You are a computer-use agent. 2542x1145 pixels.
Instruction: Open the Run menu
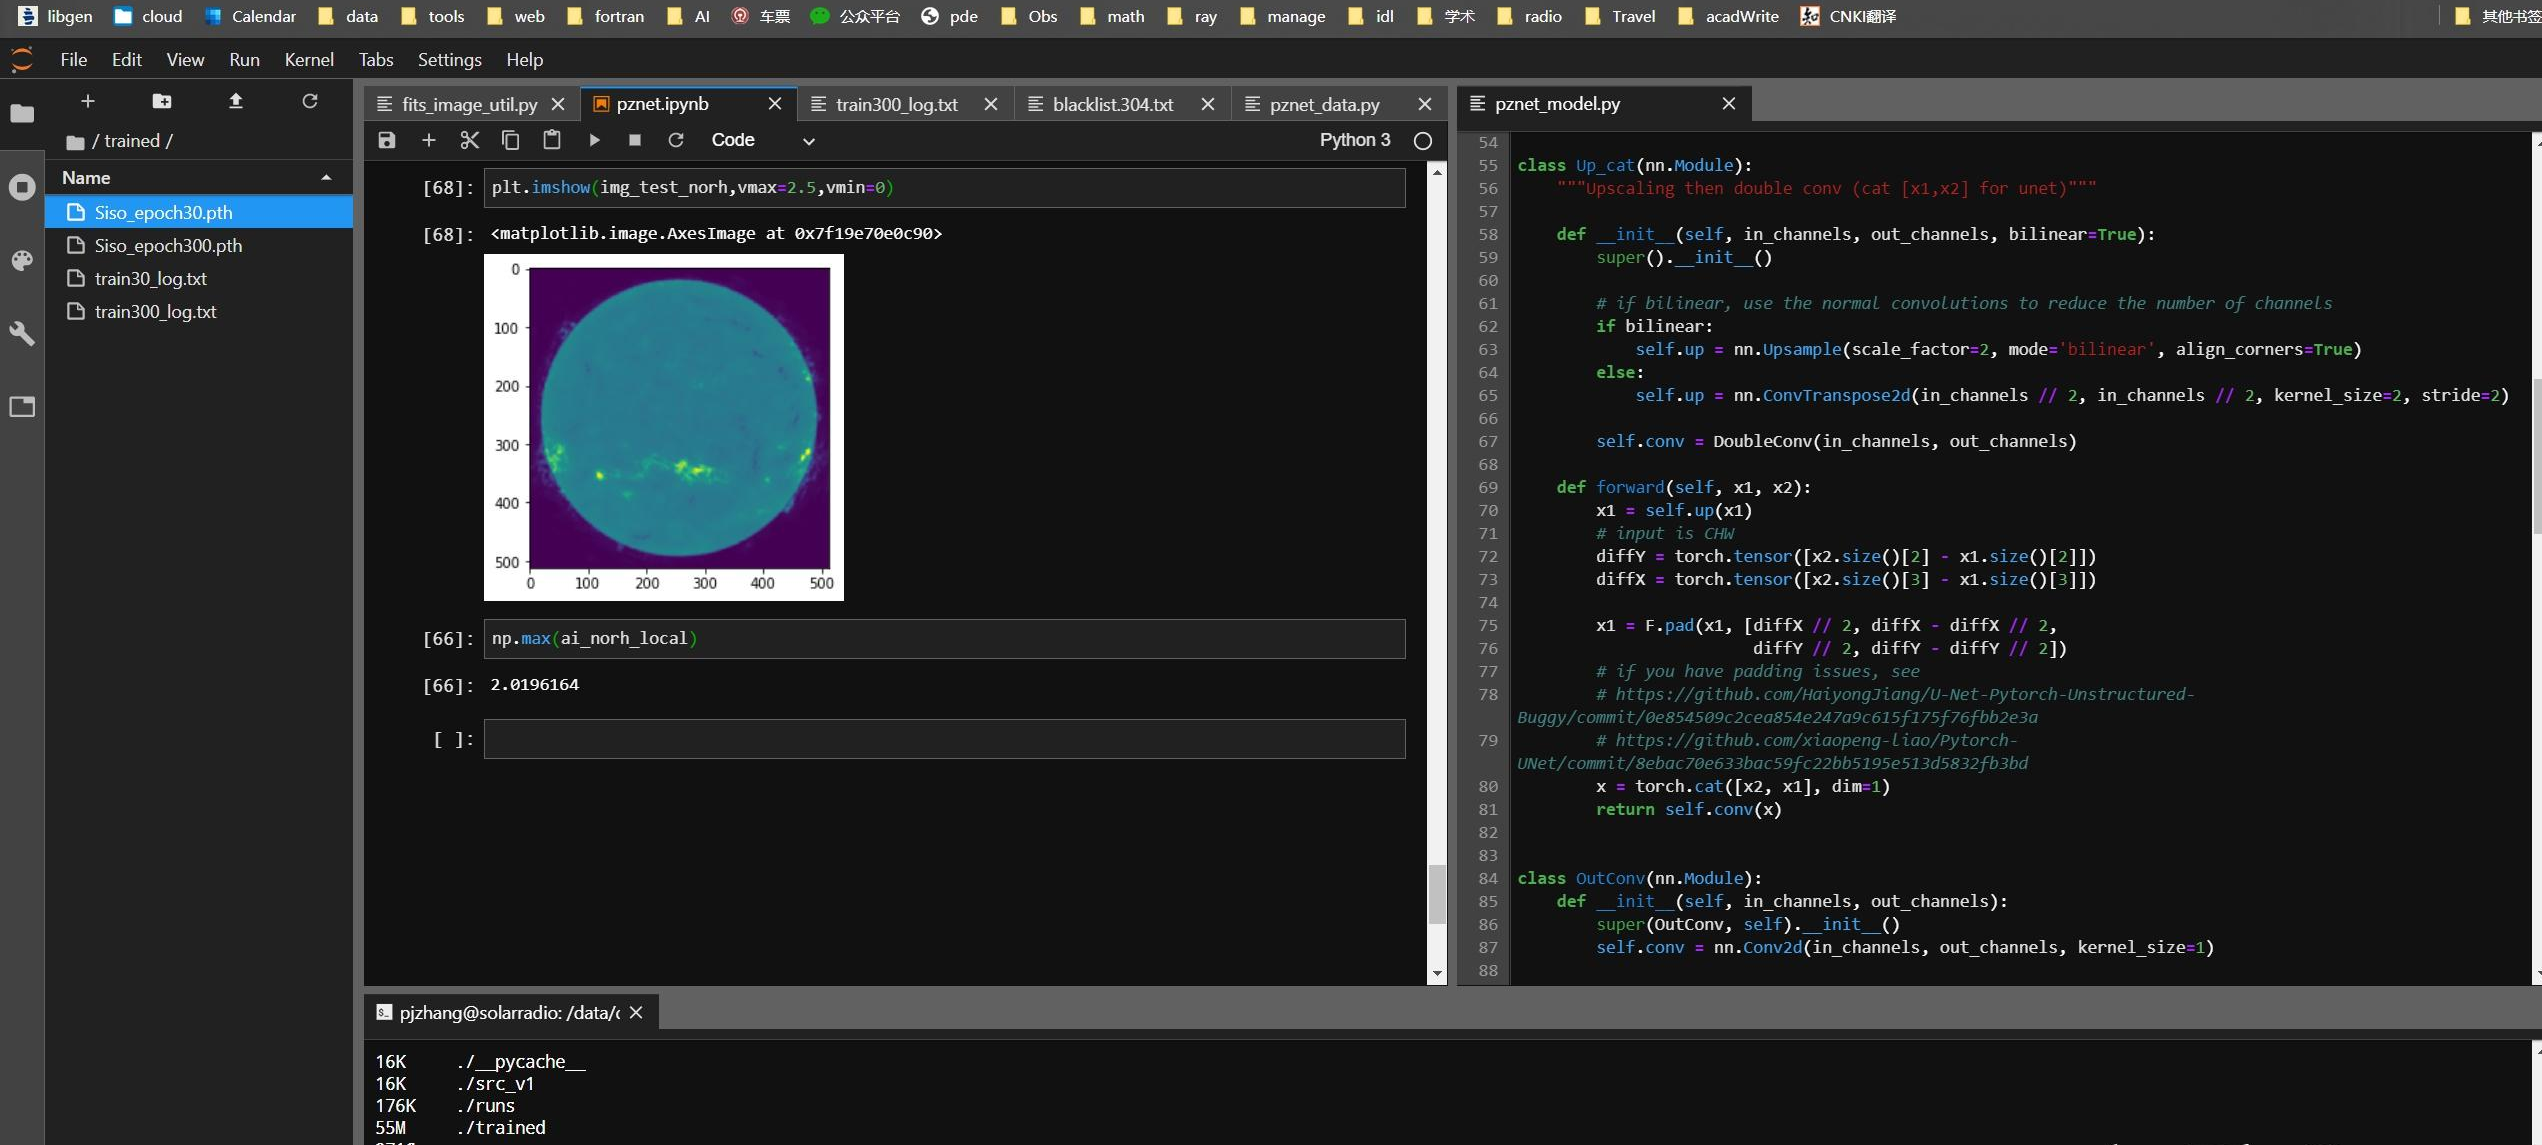pyautogui.click(x=244, y=60)
